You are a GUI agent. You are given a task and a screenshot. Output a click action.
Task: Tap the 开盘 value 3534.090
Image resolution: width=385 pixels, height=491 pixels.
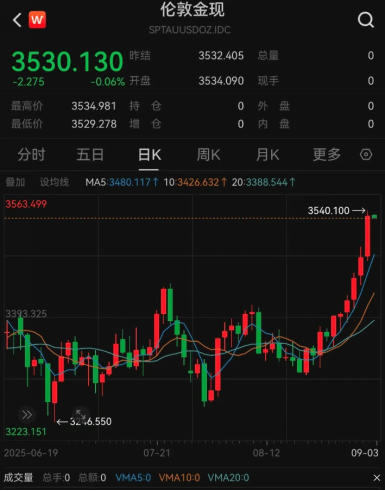point(221,81)
